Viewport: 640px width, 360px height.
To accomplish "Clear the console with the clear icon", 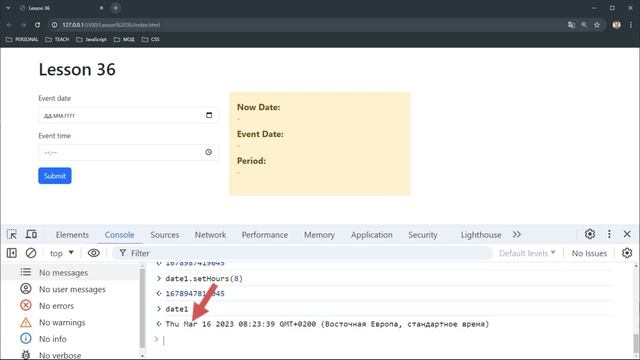I will (31, 253).
